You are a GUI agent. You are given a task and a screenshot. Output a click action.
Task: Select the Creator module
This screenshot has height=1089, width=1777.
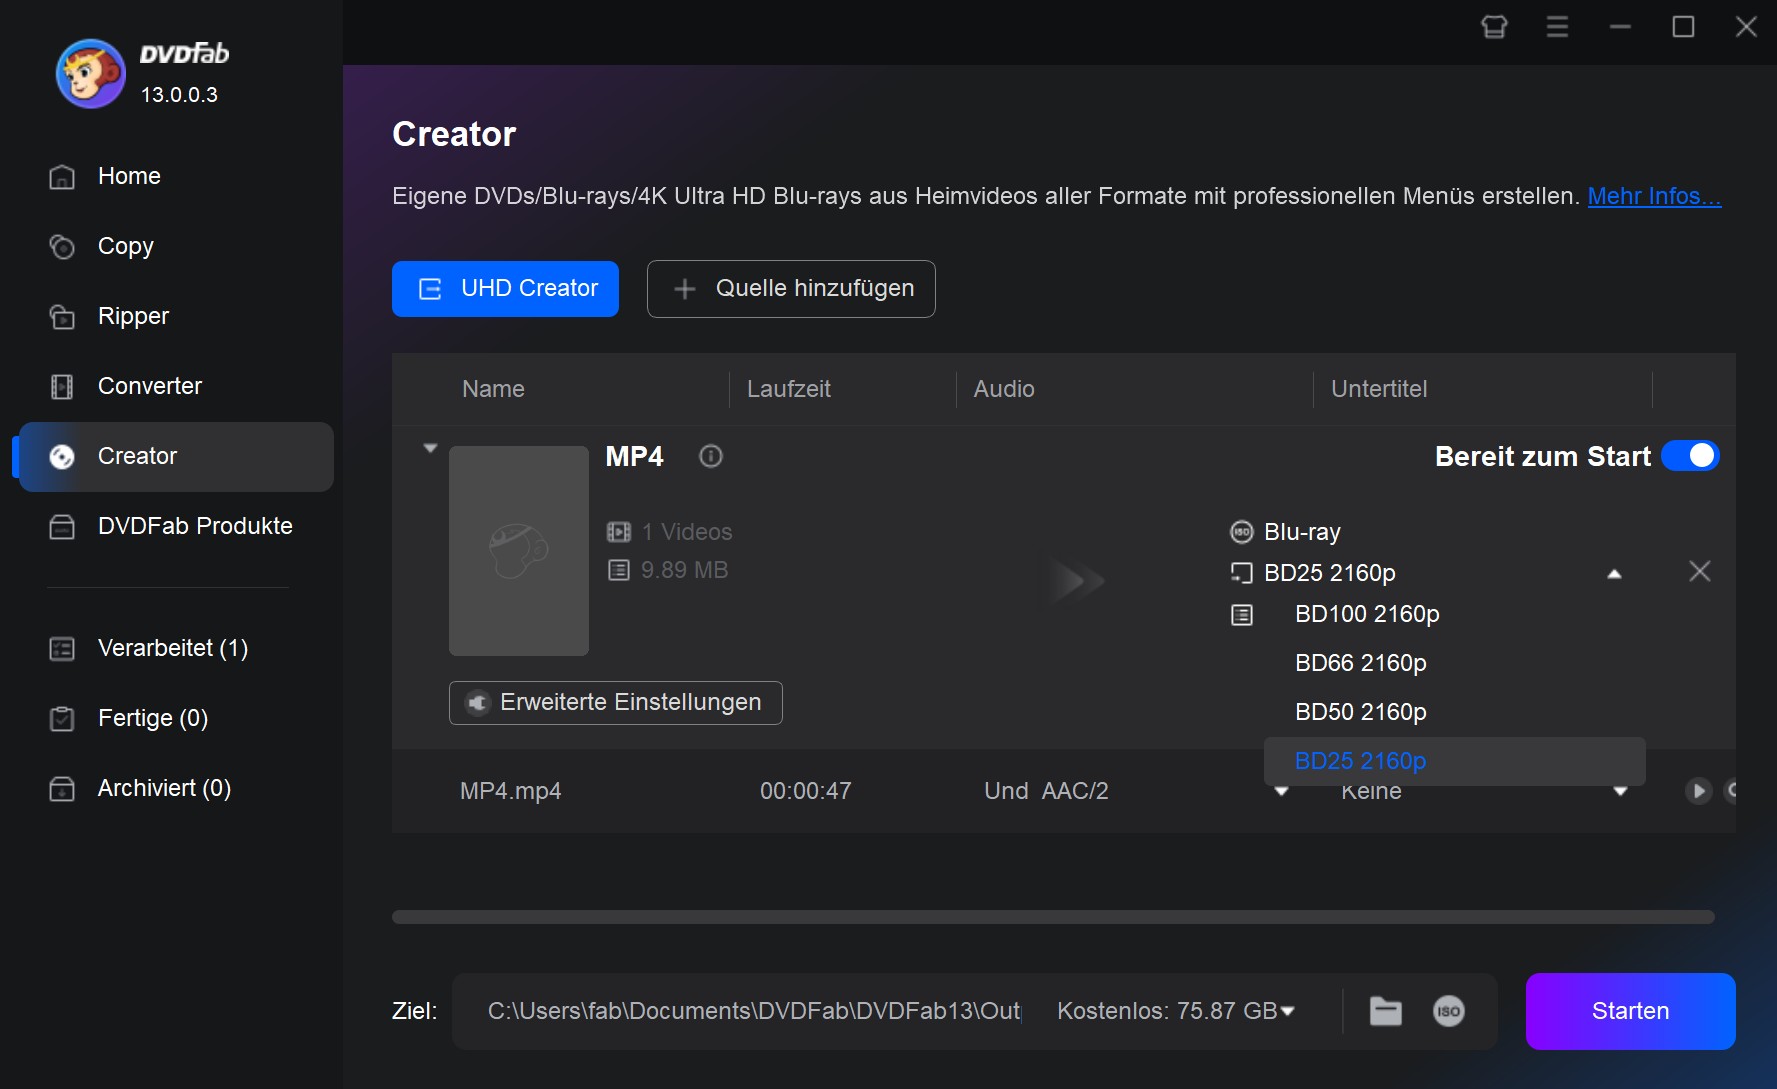coord(176,456)
